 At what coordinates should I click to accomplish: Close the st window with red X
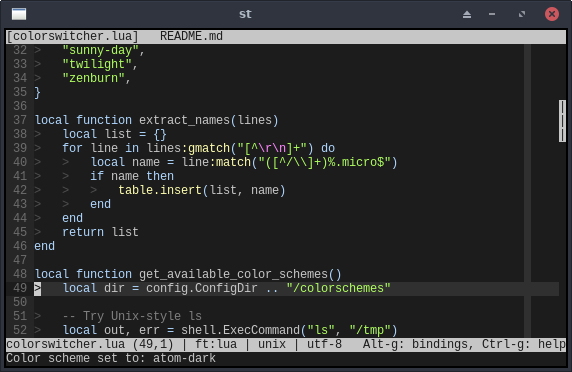pos(552,14)
